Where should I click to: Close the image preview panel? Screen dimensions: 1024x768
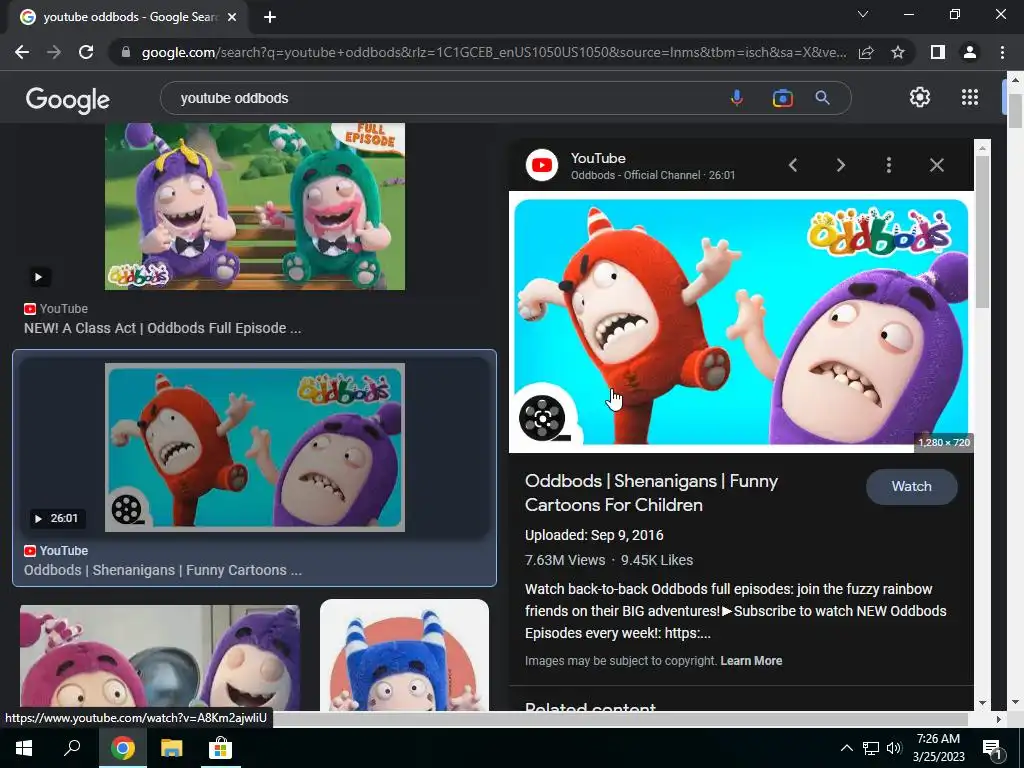pos(936,165)
